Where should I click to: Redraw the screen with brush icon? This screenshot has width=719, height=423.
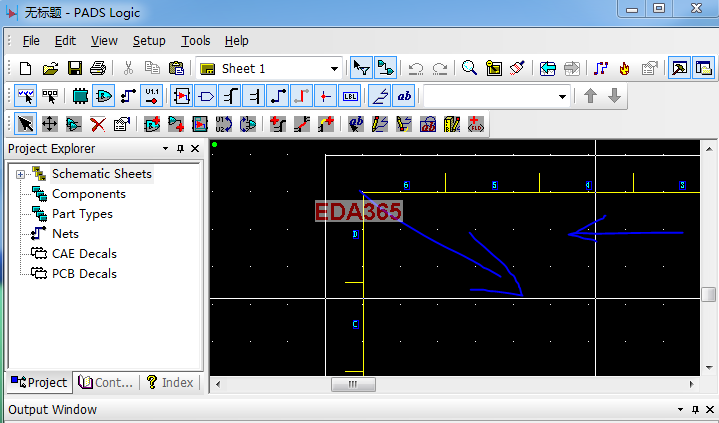point(517,69)
